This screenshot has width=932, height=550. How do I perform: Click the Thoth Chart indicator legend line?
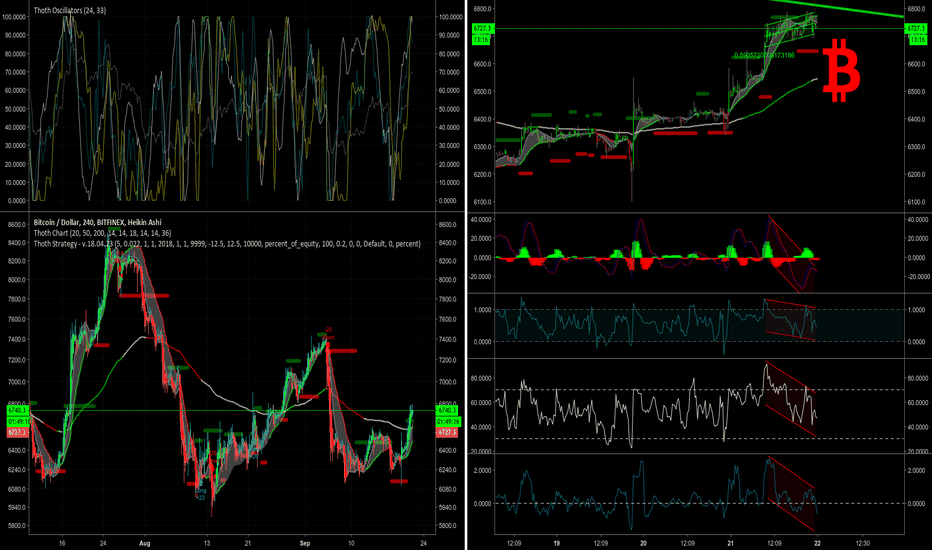(102, 233)
